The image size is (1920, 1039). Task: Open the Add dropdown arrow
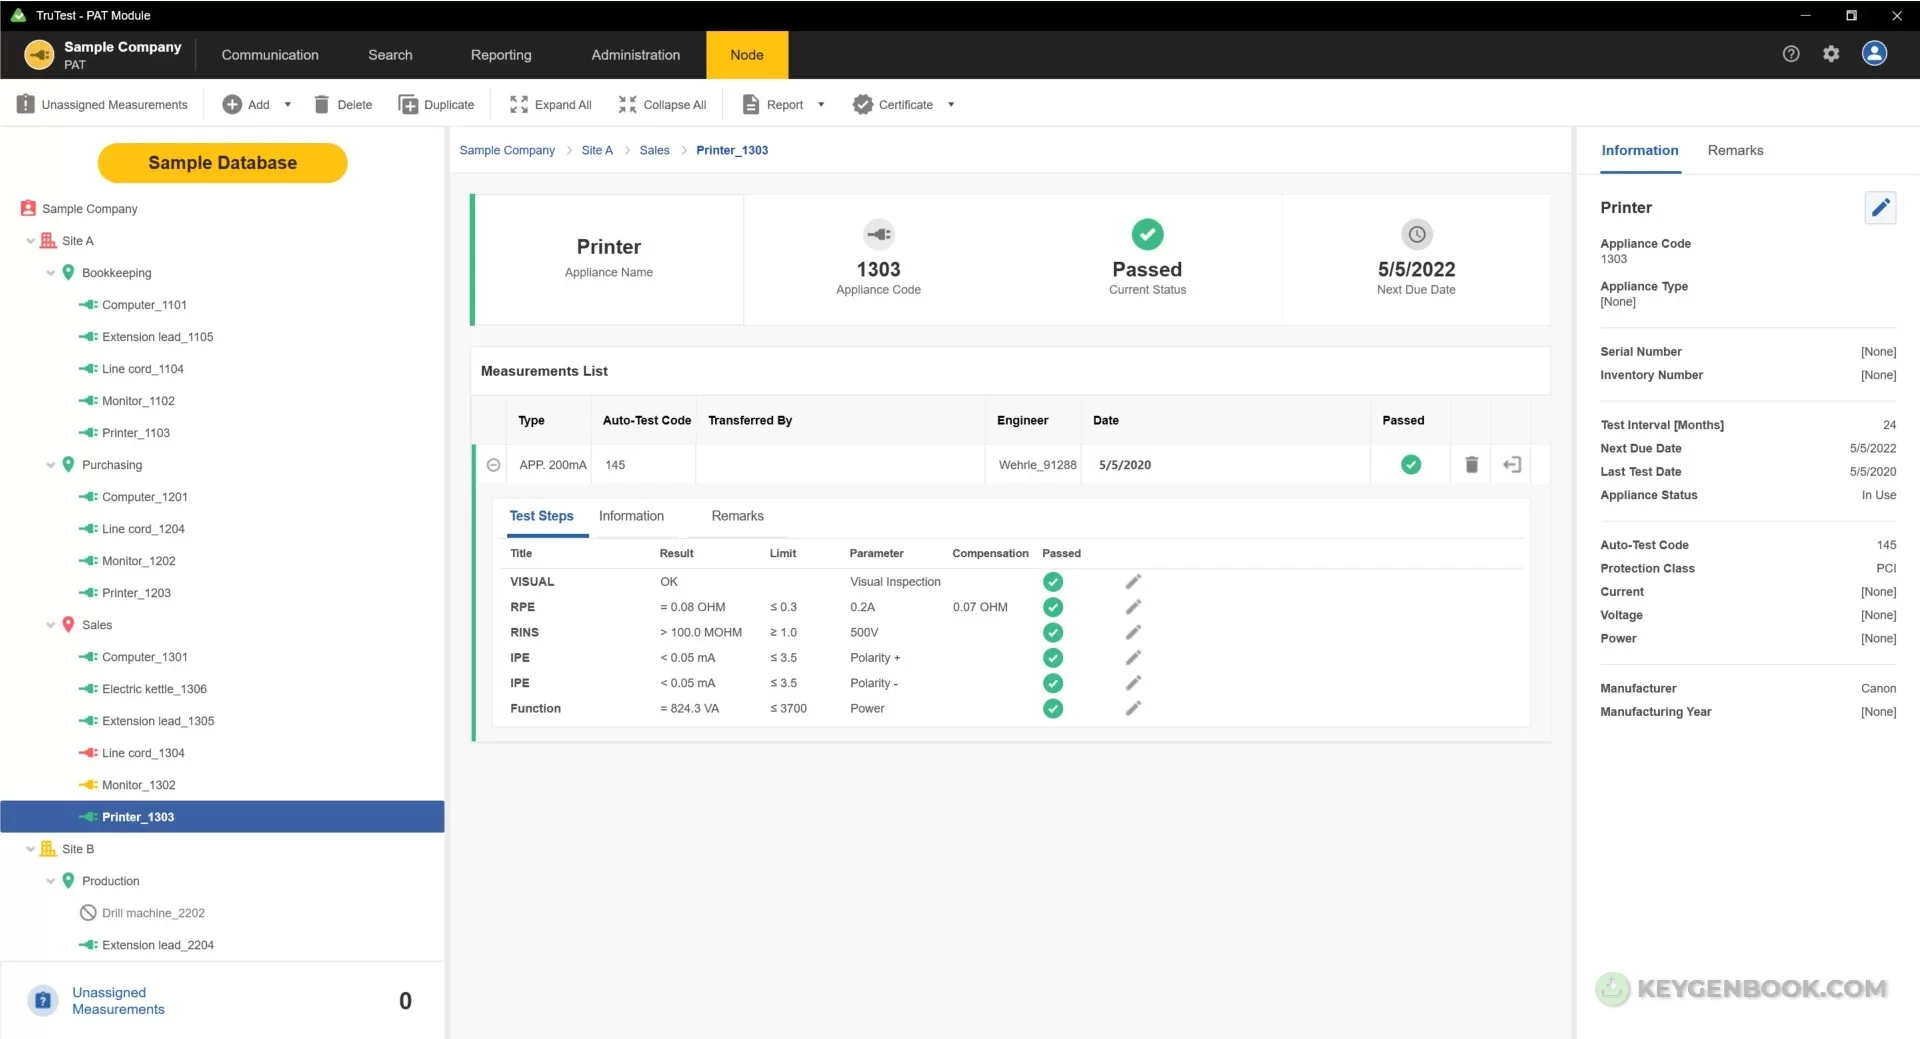(288, 105)
